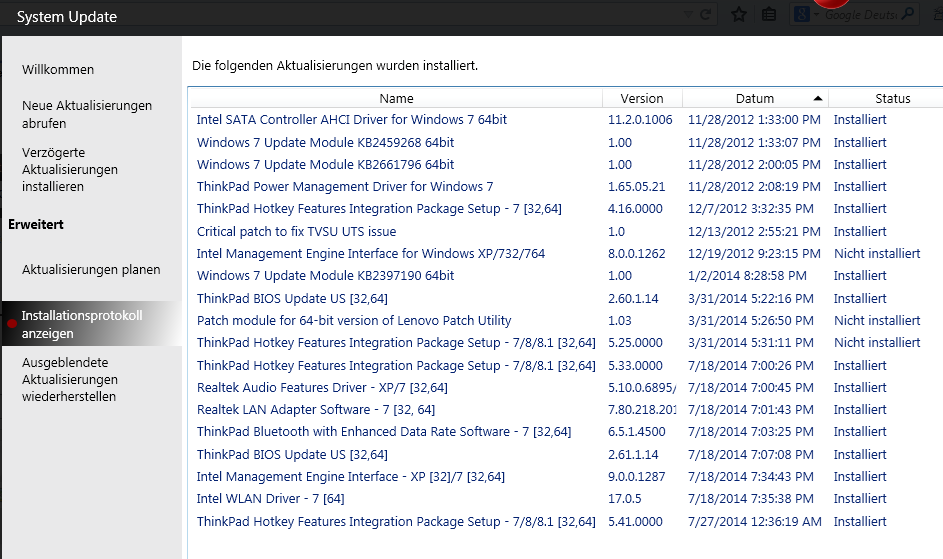This screenshot has width=943, height=559.
Task: Click version 17.0.5 cell
Action: point(624,498)
